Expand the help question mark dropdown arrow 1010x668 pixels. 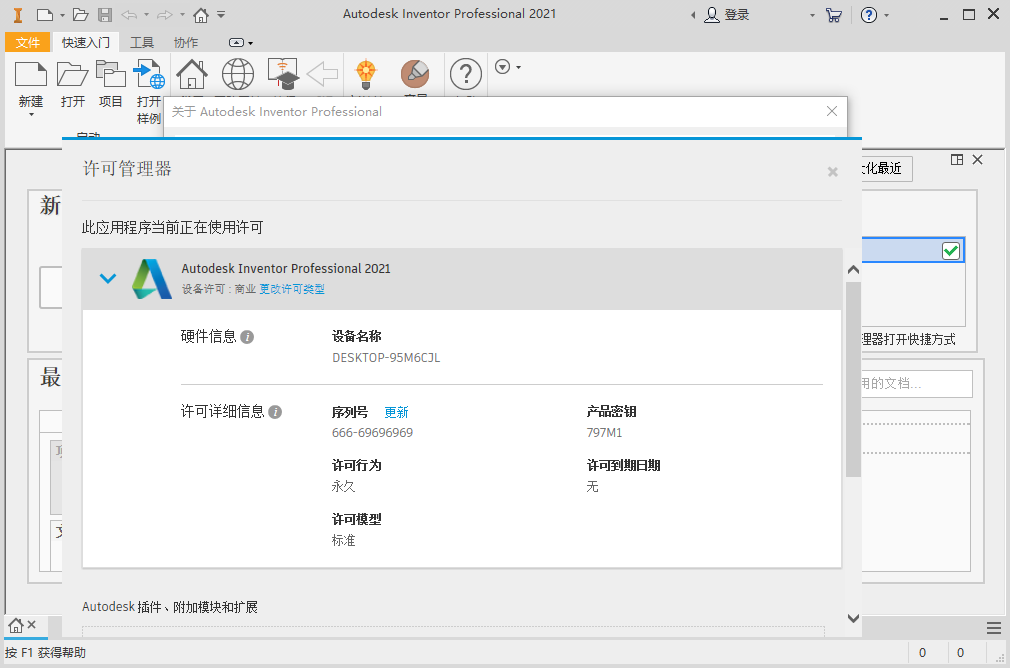coord(886,15)
